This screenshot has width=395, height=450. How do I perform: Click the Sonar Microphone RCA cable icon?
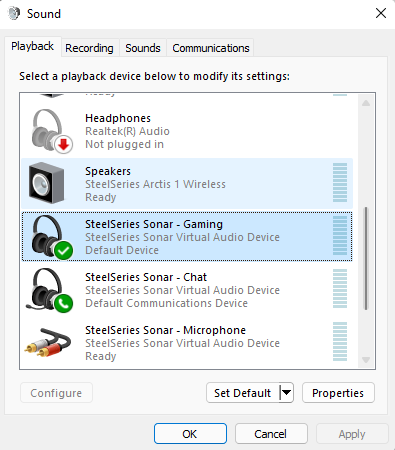(x=48, y=342)
